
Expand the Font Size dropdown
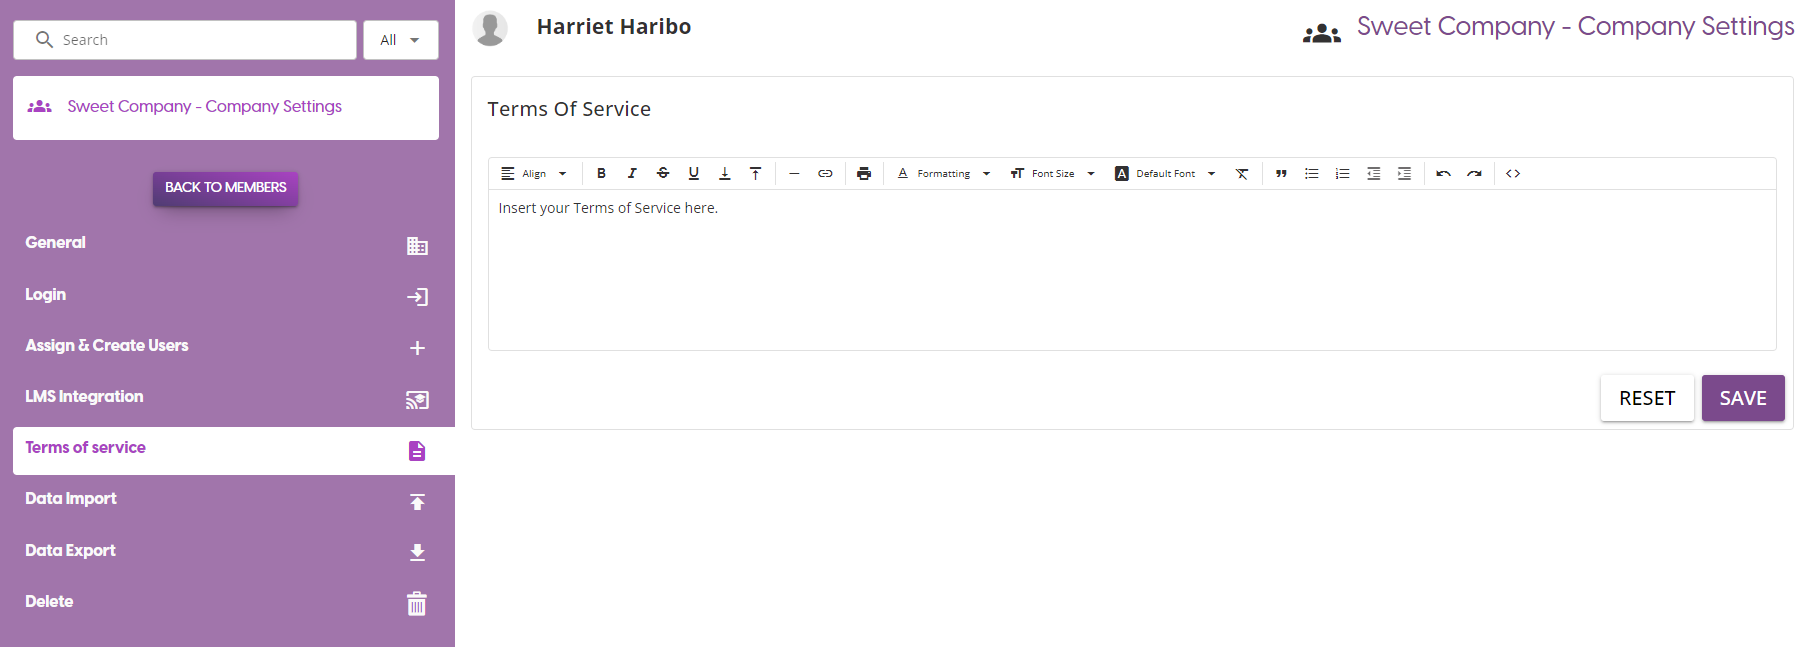(1052, 174)
